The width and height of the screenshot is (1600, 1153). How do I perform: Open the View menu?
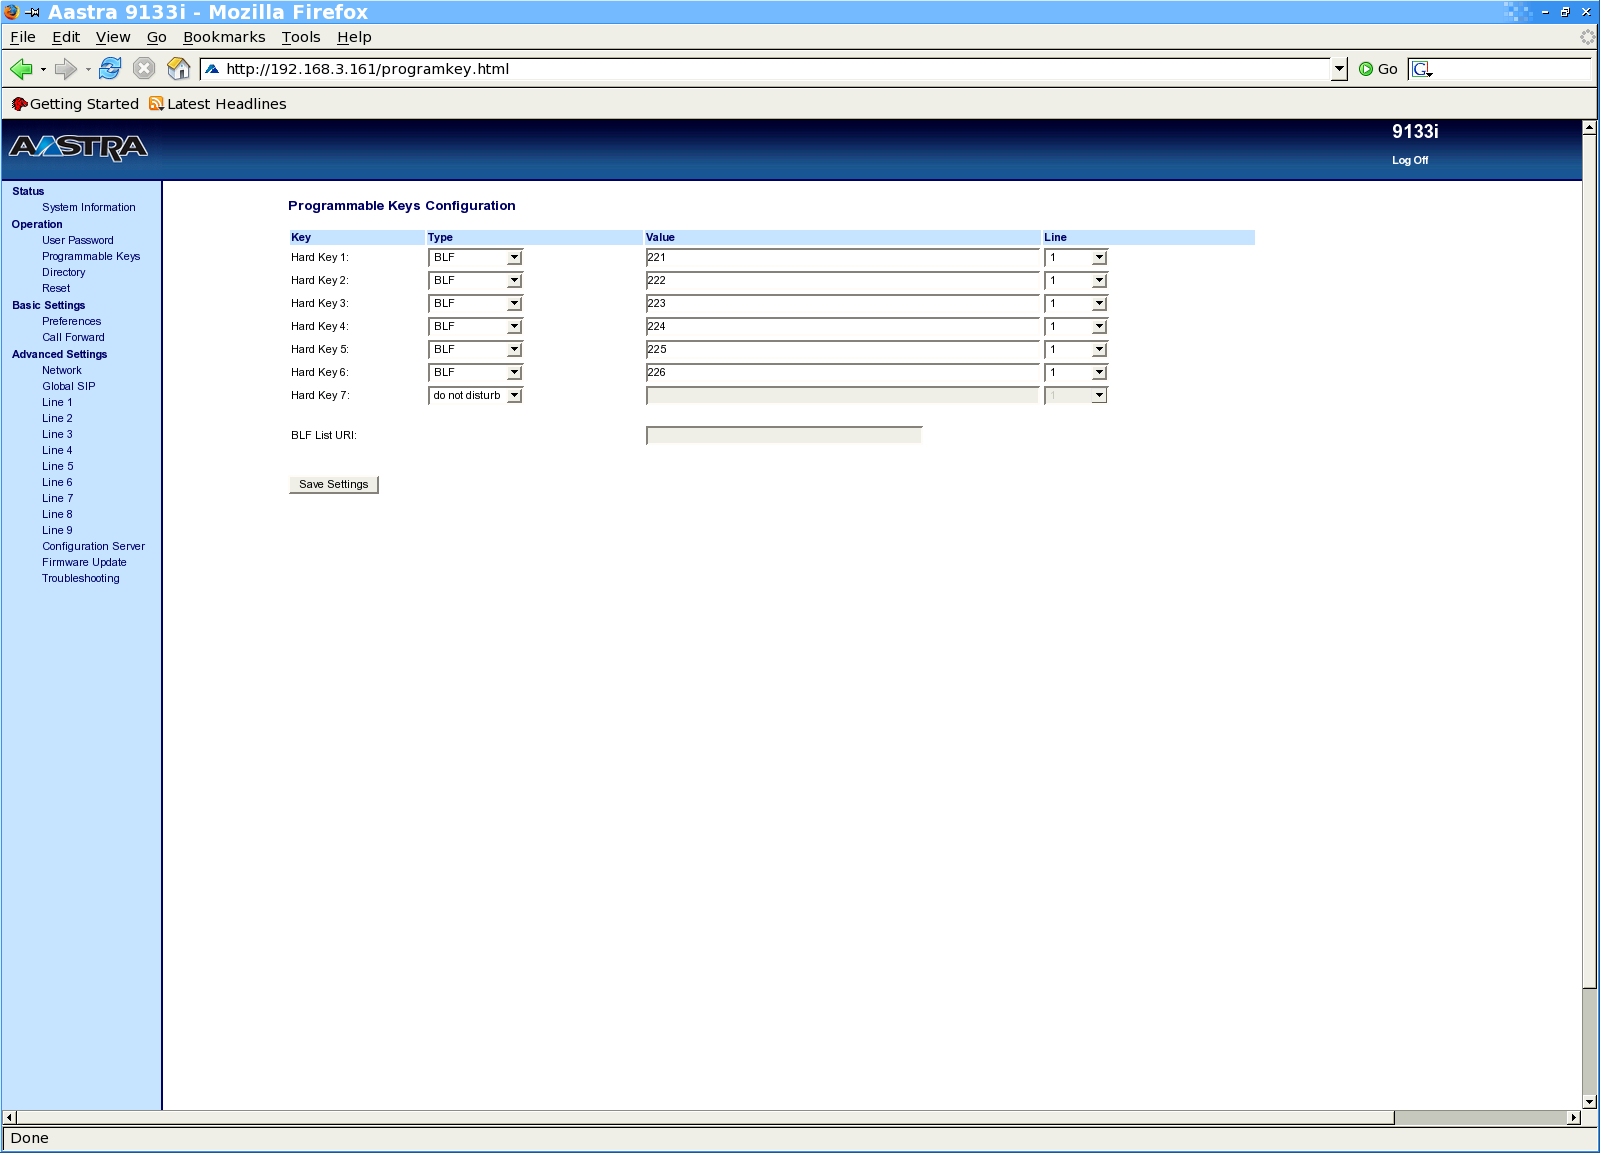click(x=113, y=37)
